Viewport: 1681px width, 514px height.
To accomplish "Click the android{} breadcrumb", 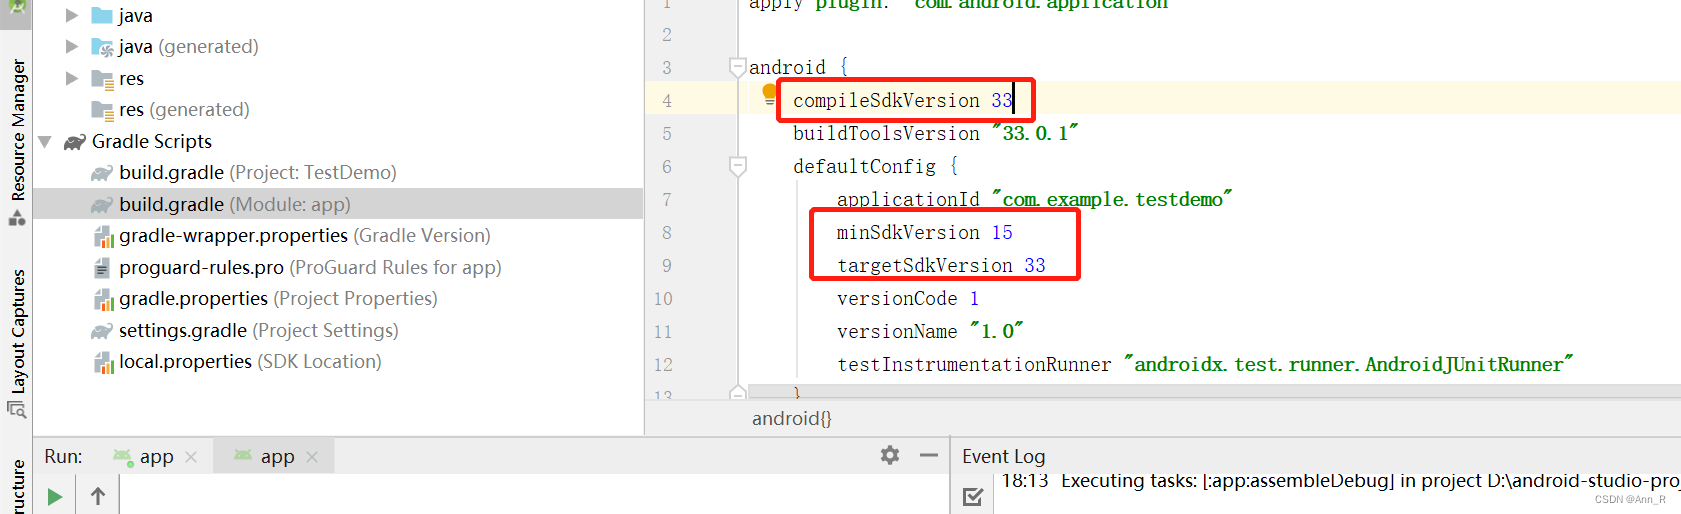I will [792, 418].
